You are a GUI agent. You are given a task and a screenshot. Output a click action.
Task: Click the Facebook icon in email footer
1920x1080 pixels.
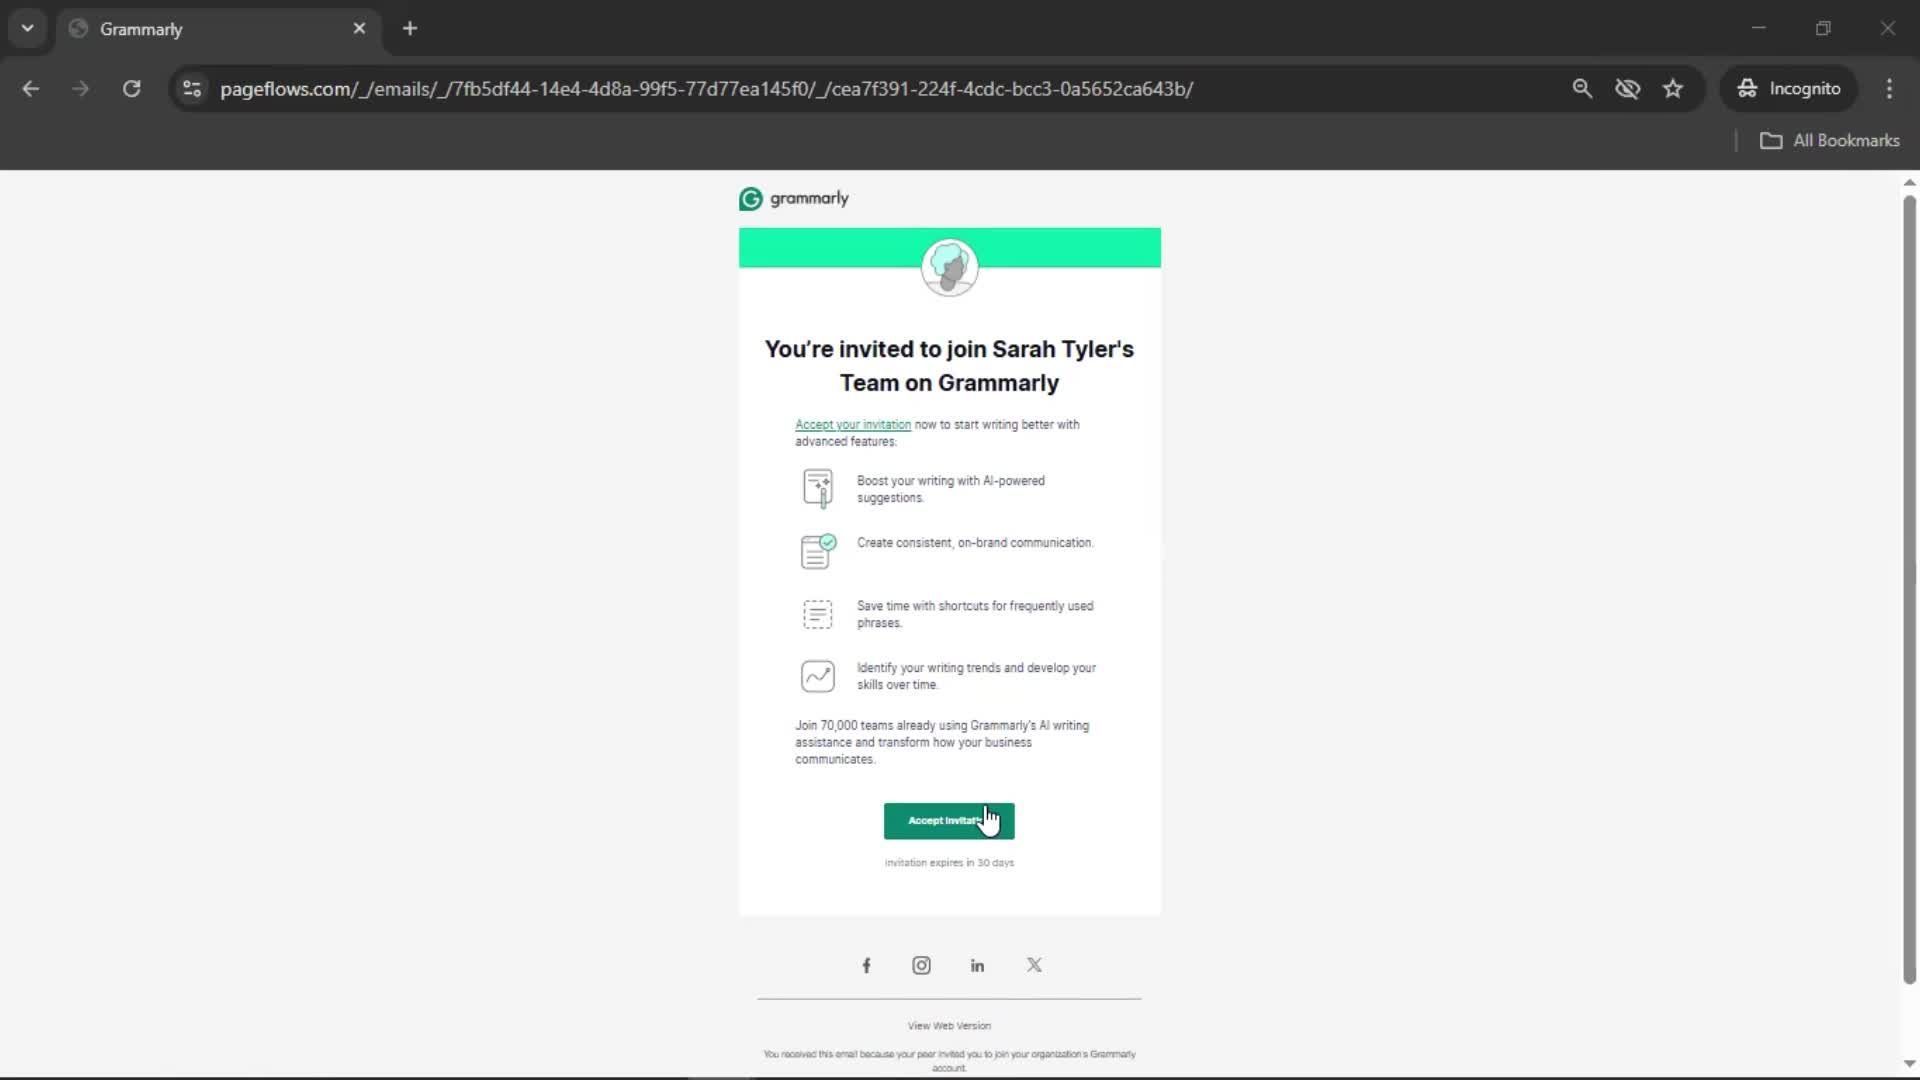pos(866,965)
